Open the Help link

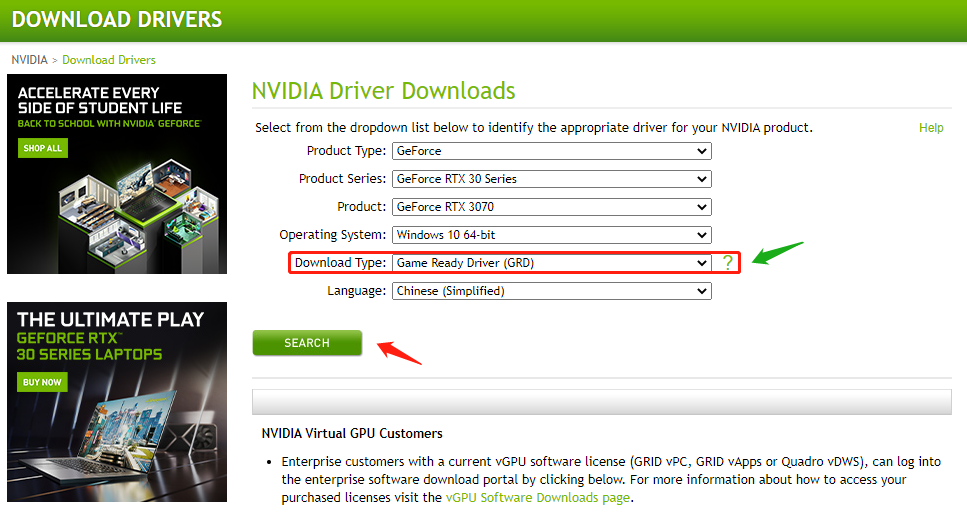[931, 128]
